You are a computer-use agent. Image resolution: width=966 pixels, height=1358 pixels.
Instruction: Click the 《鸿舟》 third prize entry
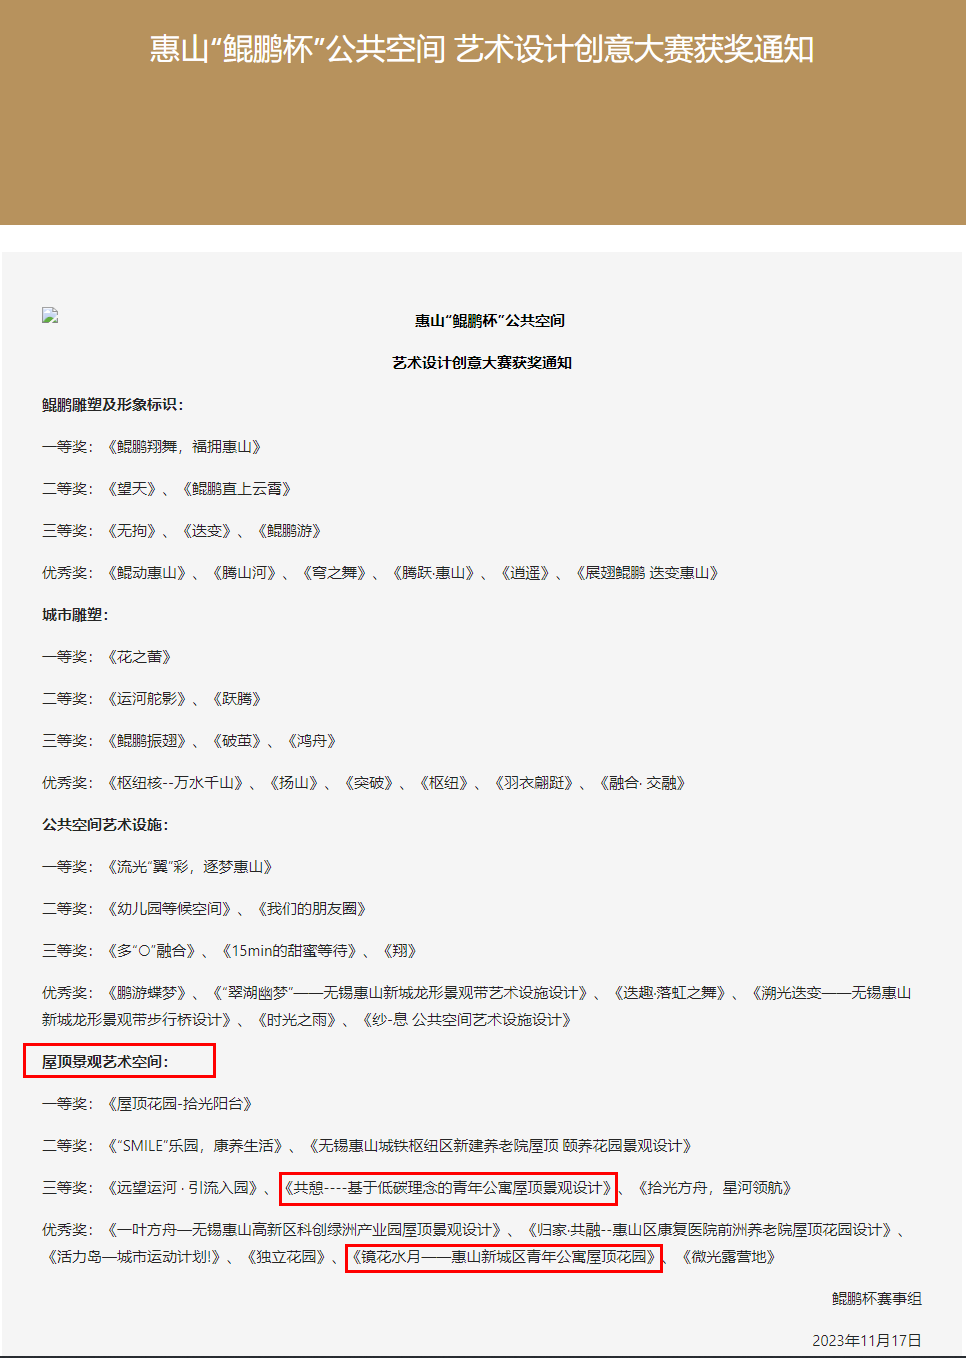pos(312,741)
